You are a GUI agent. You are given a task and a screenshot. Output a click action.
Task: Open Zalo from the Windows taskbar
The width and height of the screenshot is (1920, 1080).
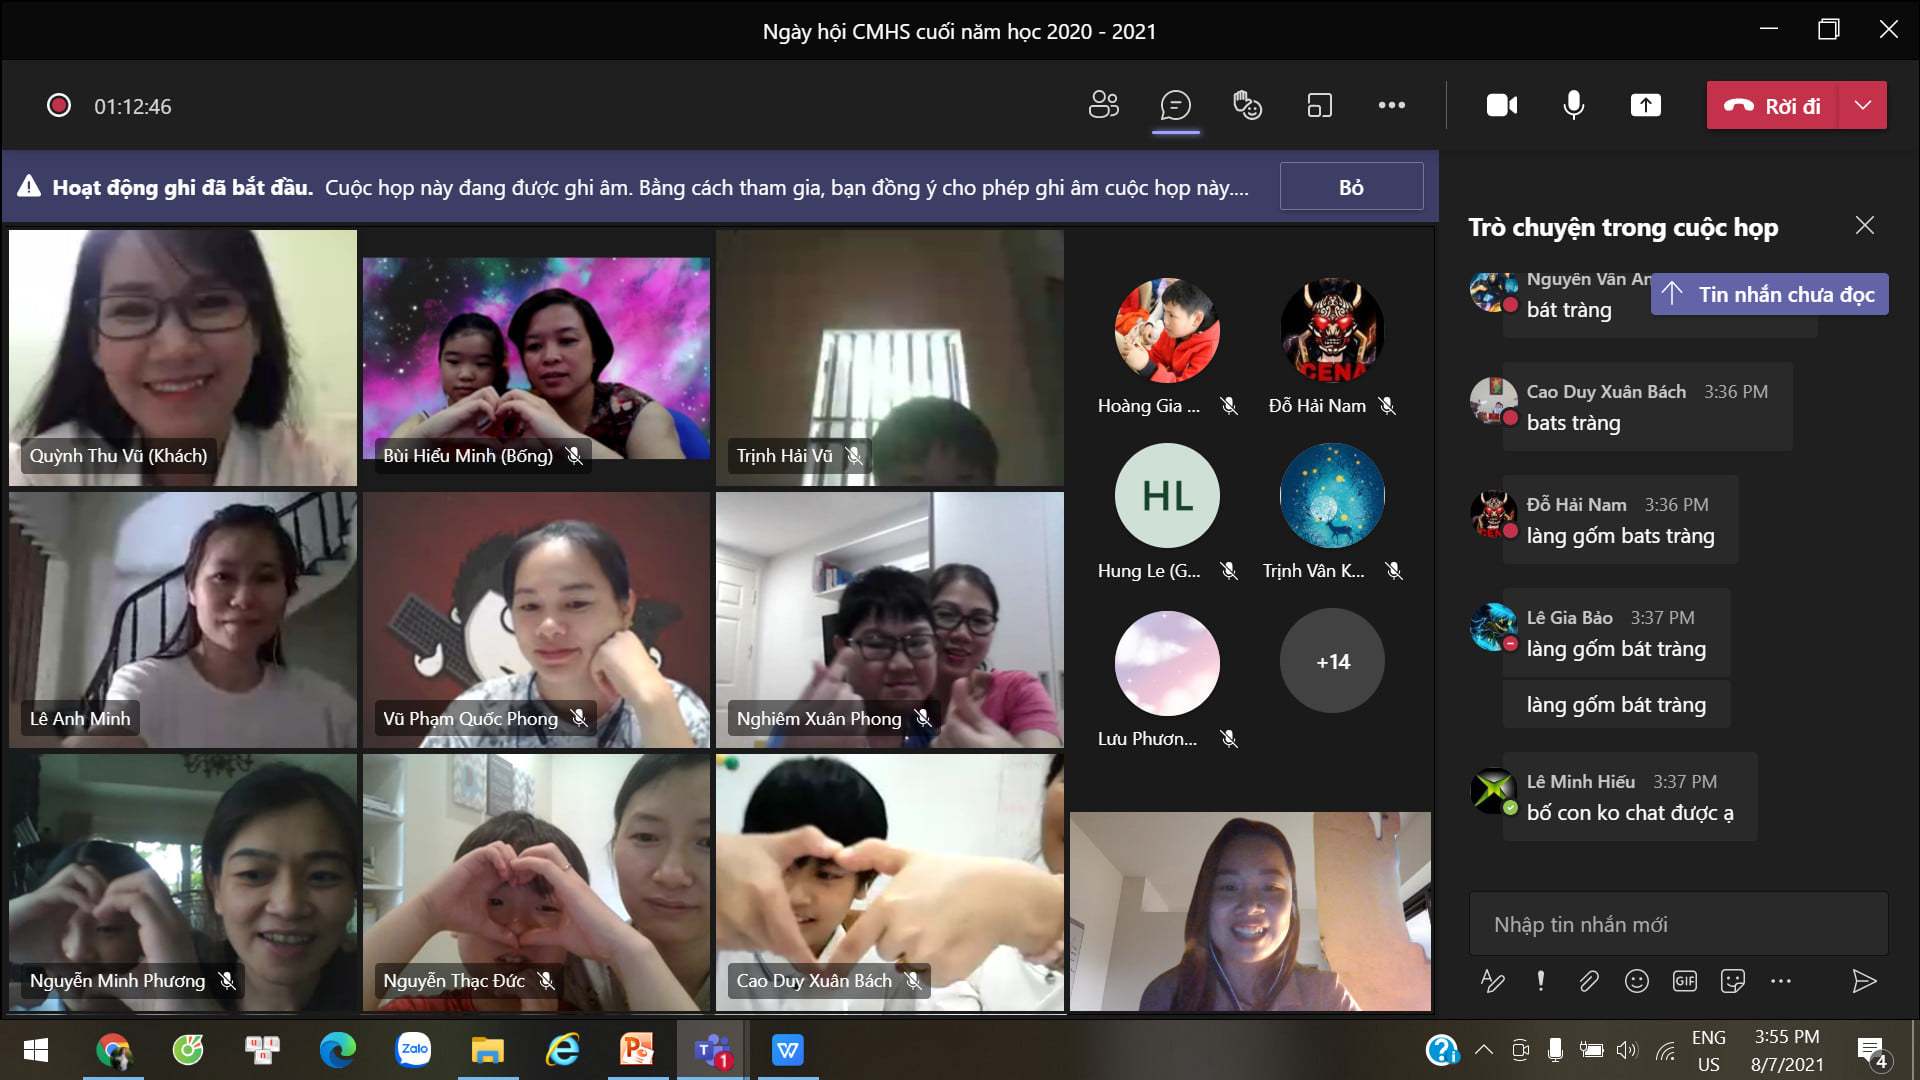[413, 1049]
